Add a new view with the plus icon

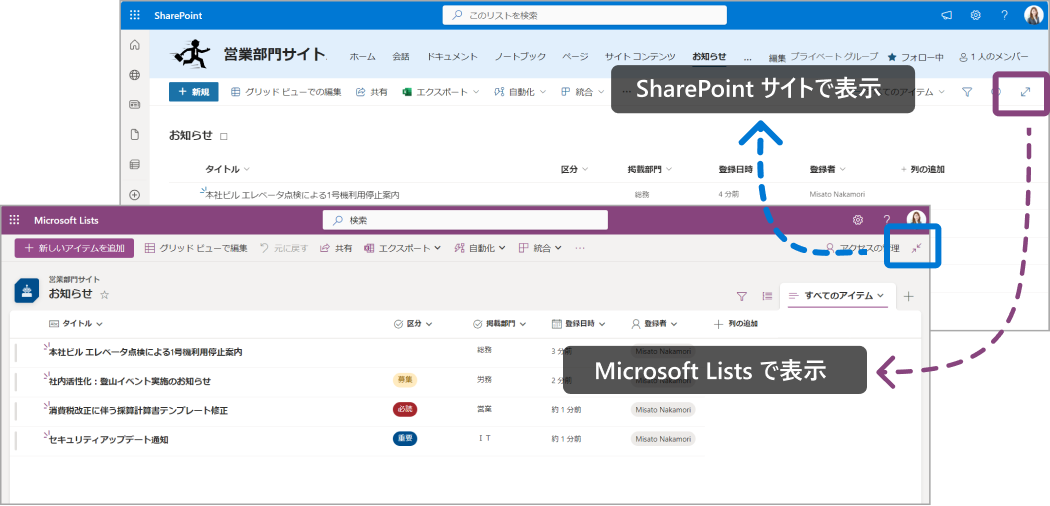click(x=908, y=296)
